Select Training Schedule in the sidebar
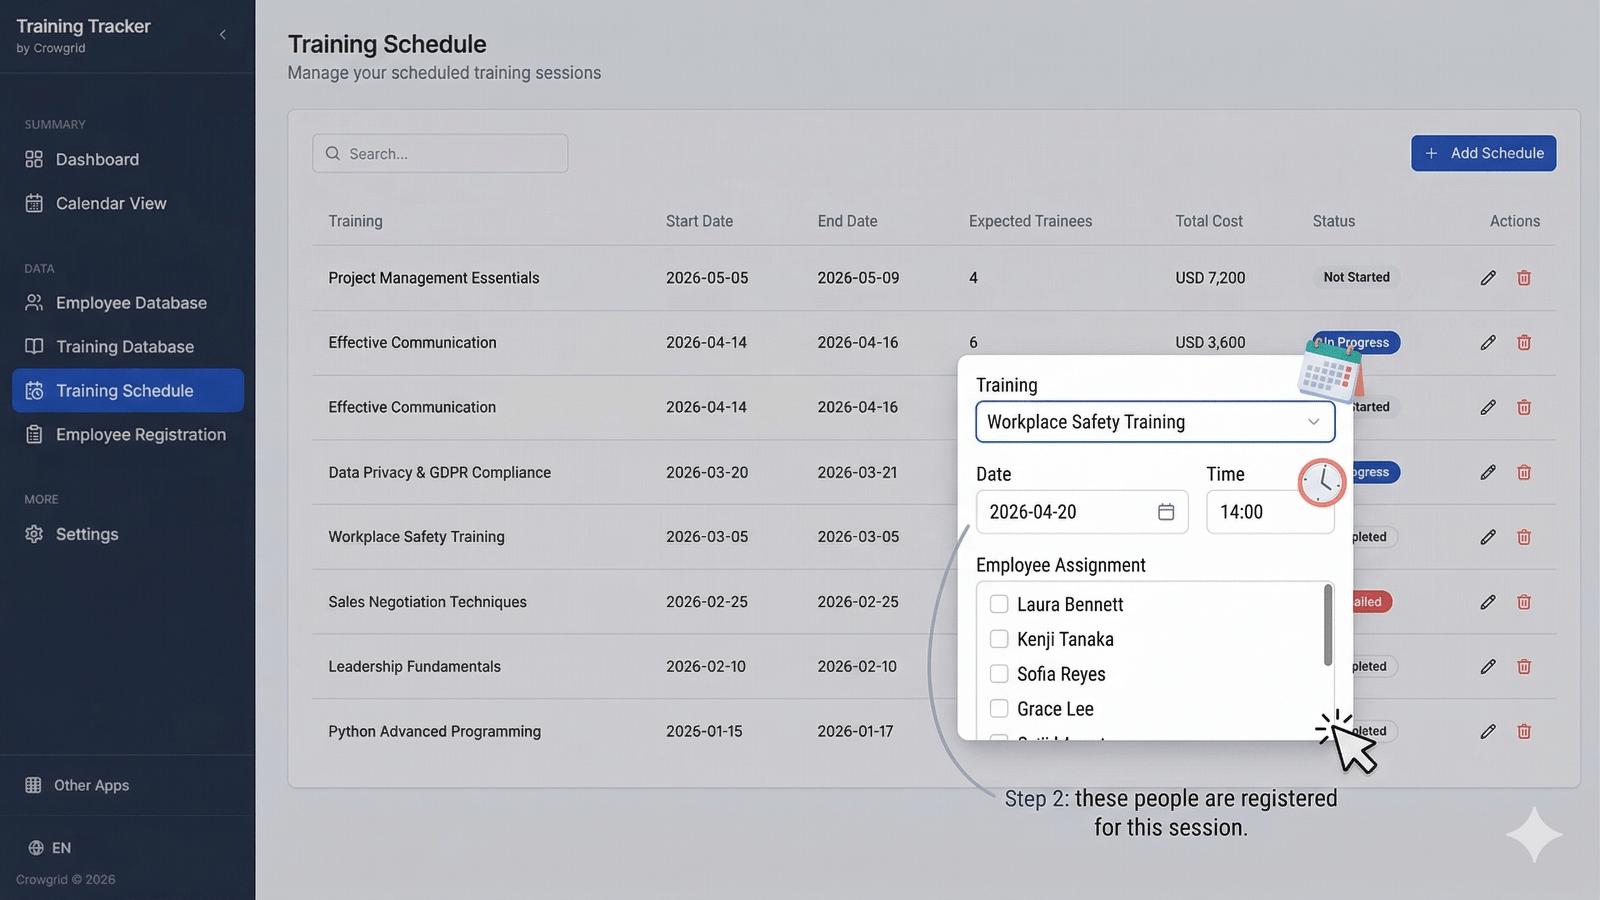This screenshot has height=900, width=1600. pos(128,391)
